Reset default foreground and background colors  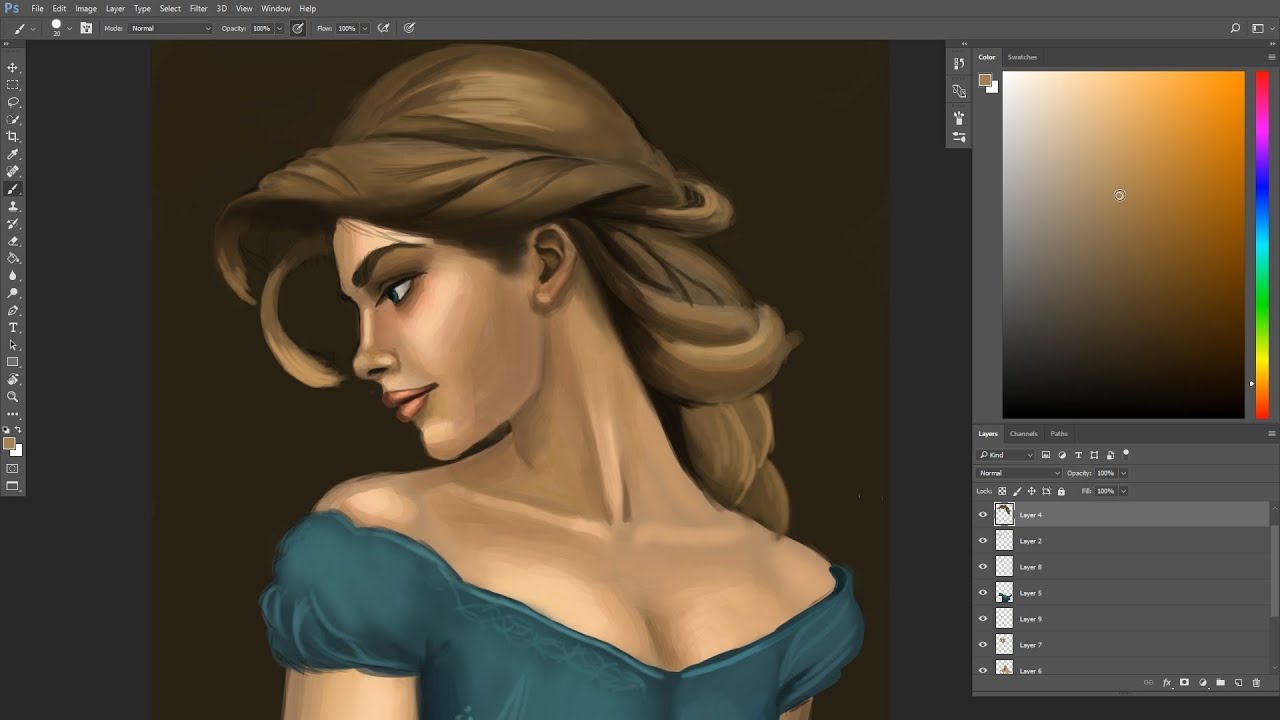tap(7, 430)
